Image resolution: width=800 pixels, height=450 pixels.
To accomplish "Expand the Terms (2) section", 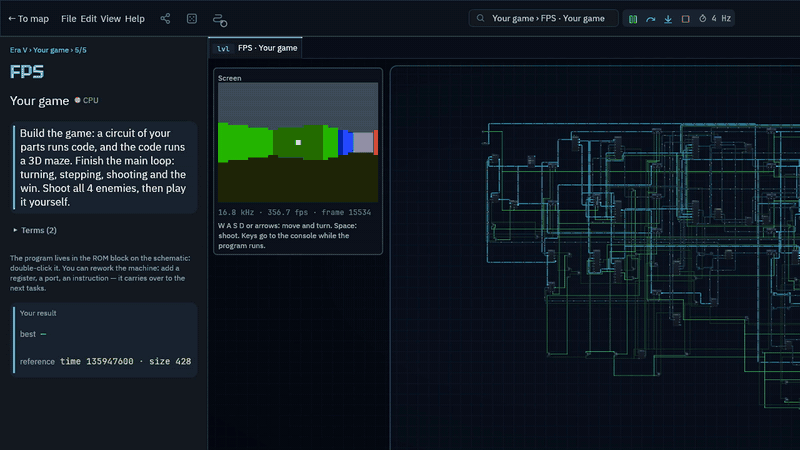I will pos(35,230).
